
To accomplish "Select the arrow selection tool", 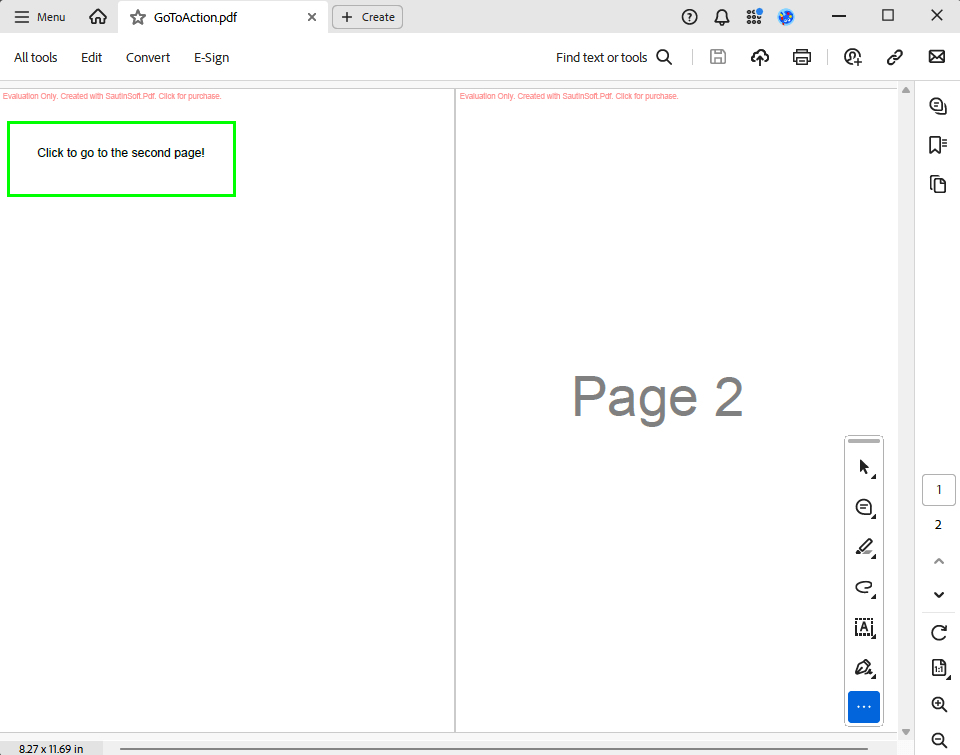I will click(864, 467).
